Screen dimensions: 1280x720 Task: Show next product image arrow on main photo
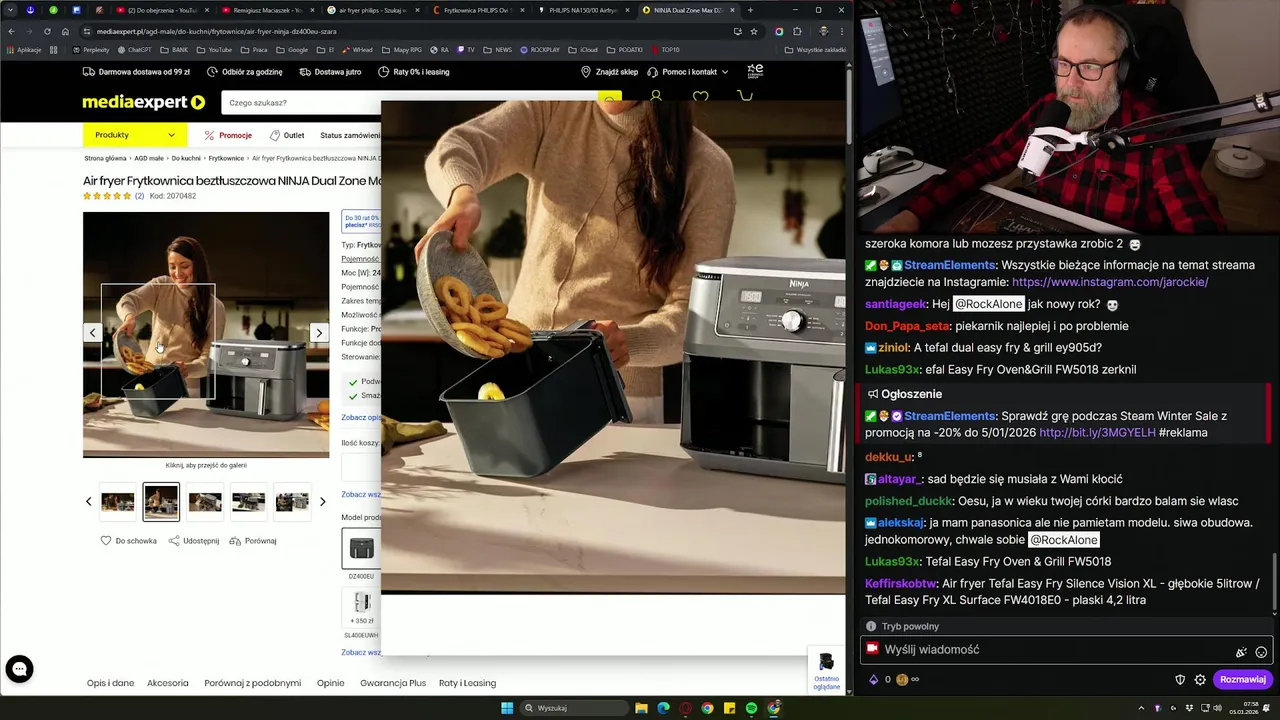(319, 333)
